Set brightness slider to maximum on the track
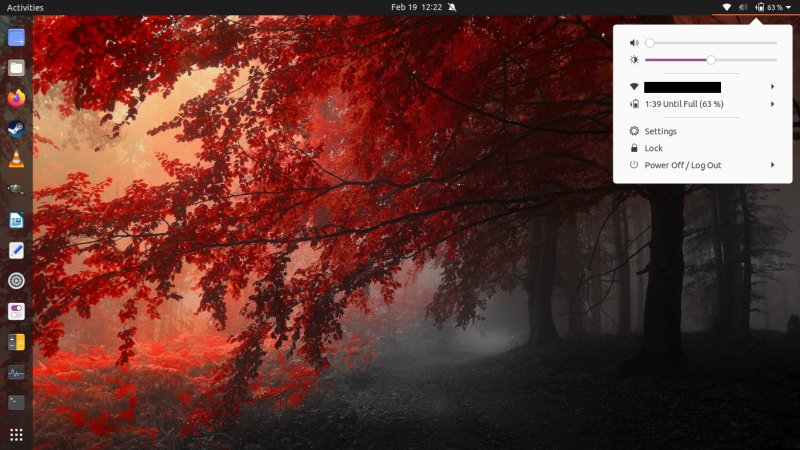The width and height of the screenshot is (800, 450). (x=777, y=60)
